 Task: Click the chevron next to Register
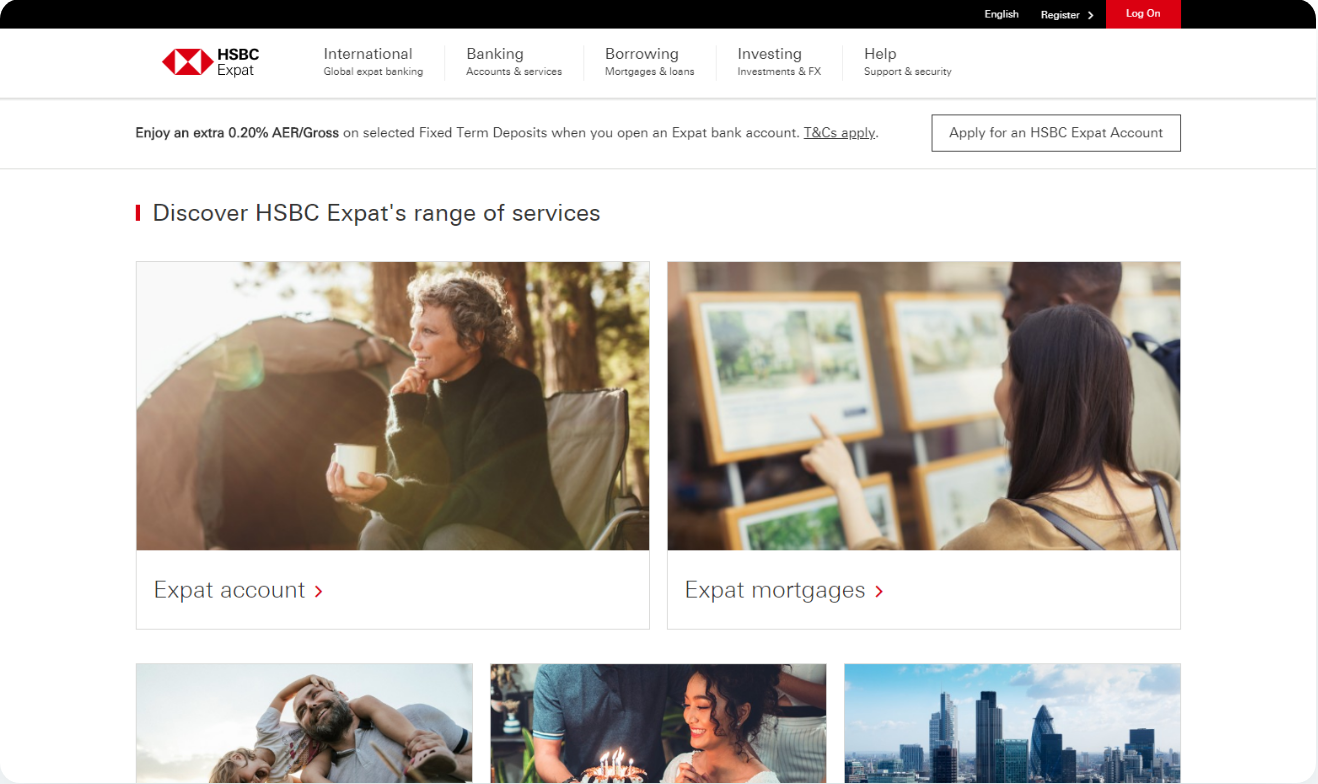(1091, 15)
